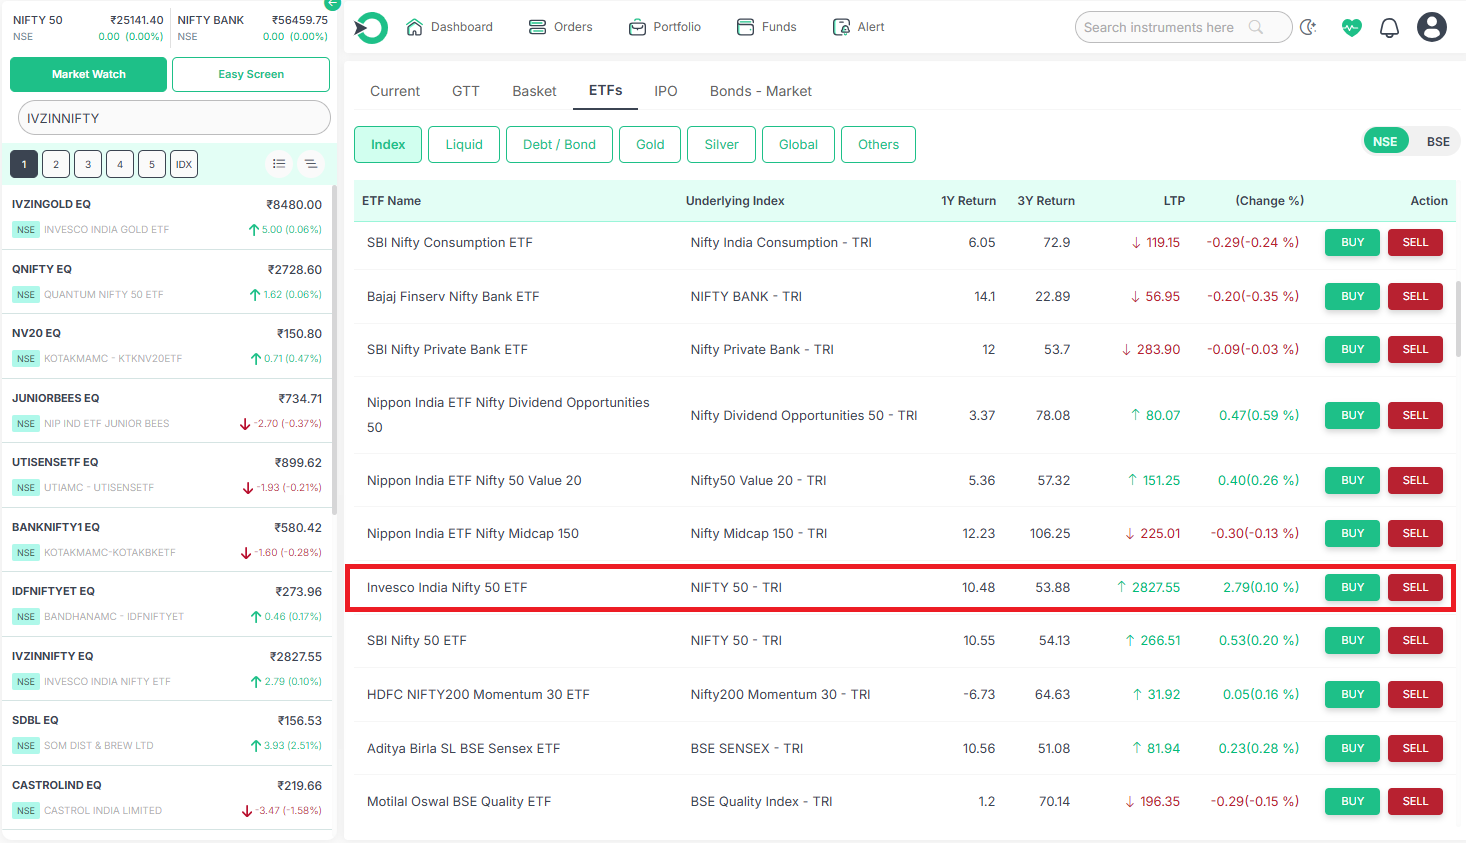Screen dimensions: 1466x843
Task: Open the Funds section
Action: pos(766,27)
